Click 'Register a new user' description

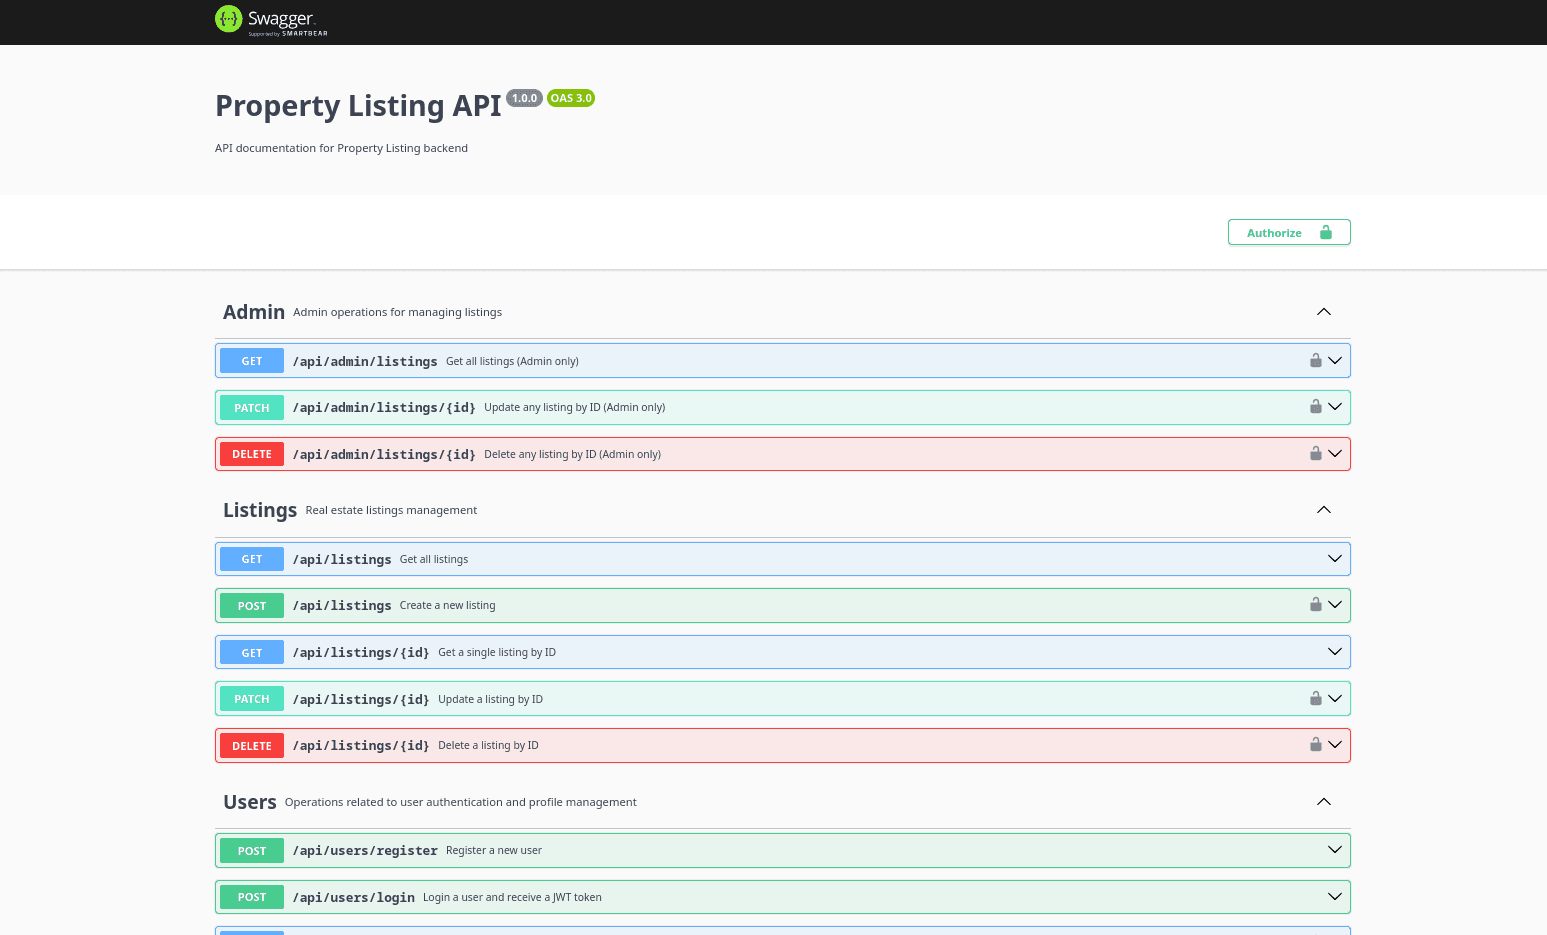pyautogui.click(x=494, y=850)
